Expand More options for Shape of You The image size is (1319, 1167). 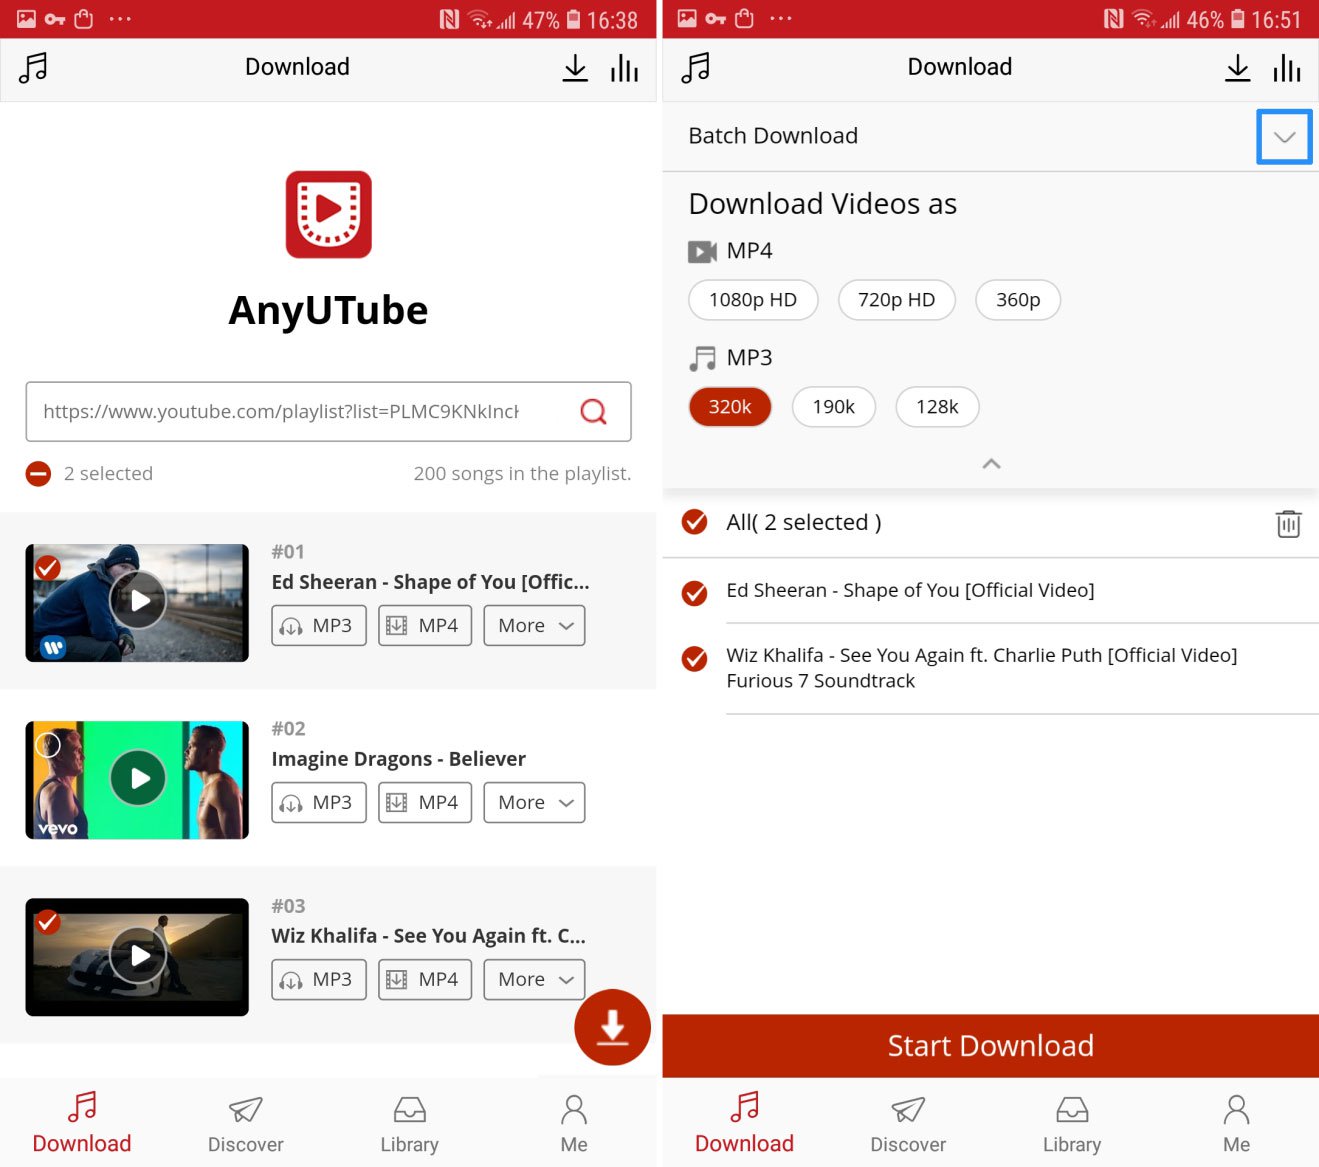[x=533, y=625]
